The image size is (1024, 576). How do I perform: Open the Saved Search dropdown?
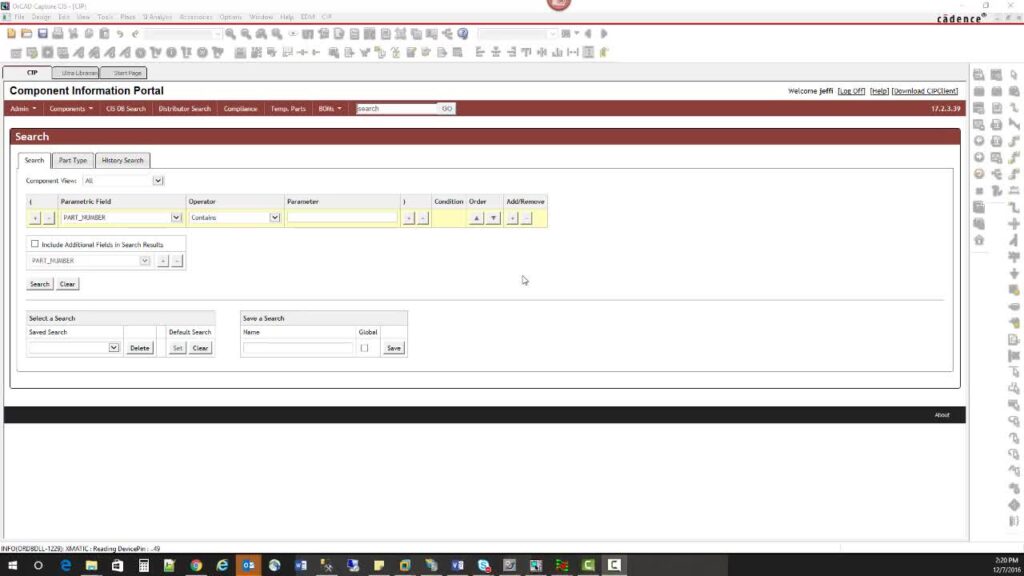(x=114, y=348)
